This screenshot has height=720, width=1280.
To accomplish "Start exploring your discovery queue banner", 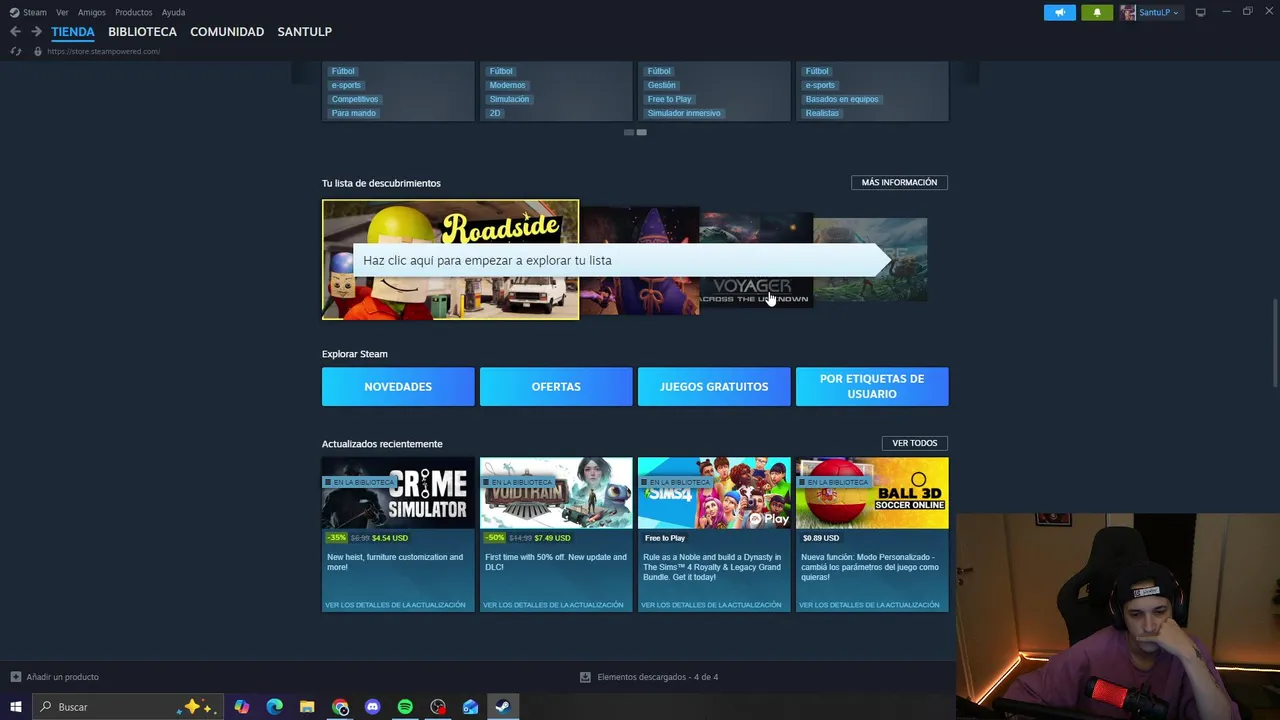I will [620, 260].
